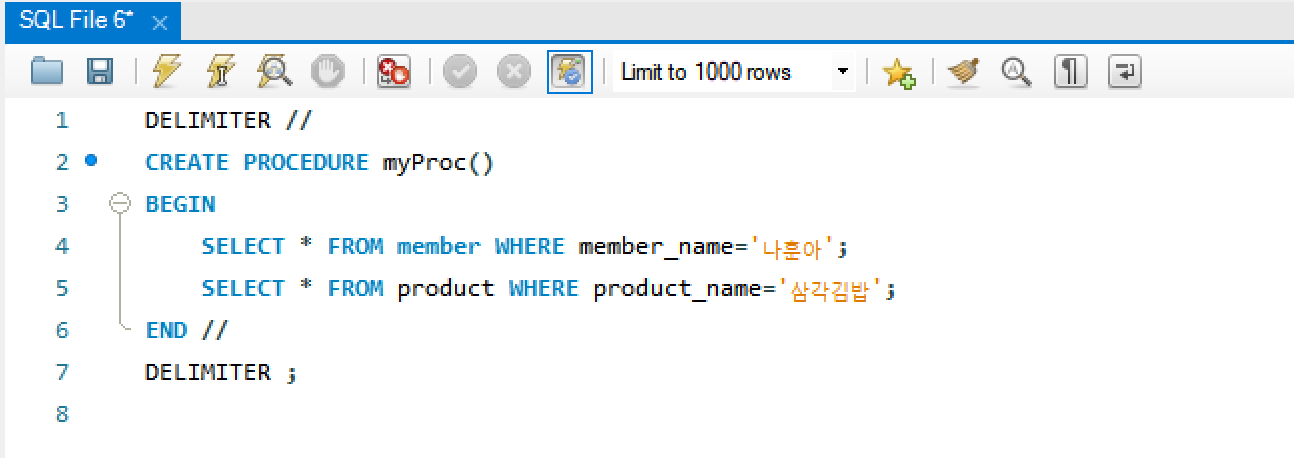Run EXPLAIN with the magnifier-lightning icon
Image resolution: width=1294 pixels, height=458 pixels.
pyautogui.click(x=273, y=72)
